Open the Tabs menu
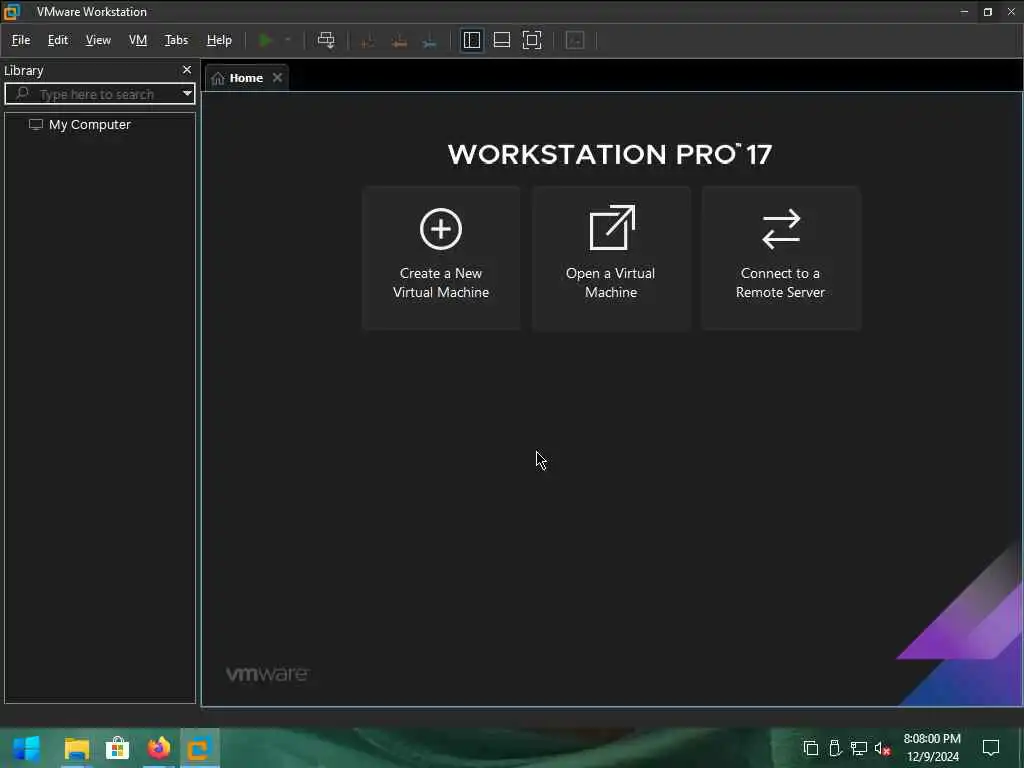The height and width of the screenshot is (768, 1024). tap(176, 40)
